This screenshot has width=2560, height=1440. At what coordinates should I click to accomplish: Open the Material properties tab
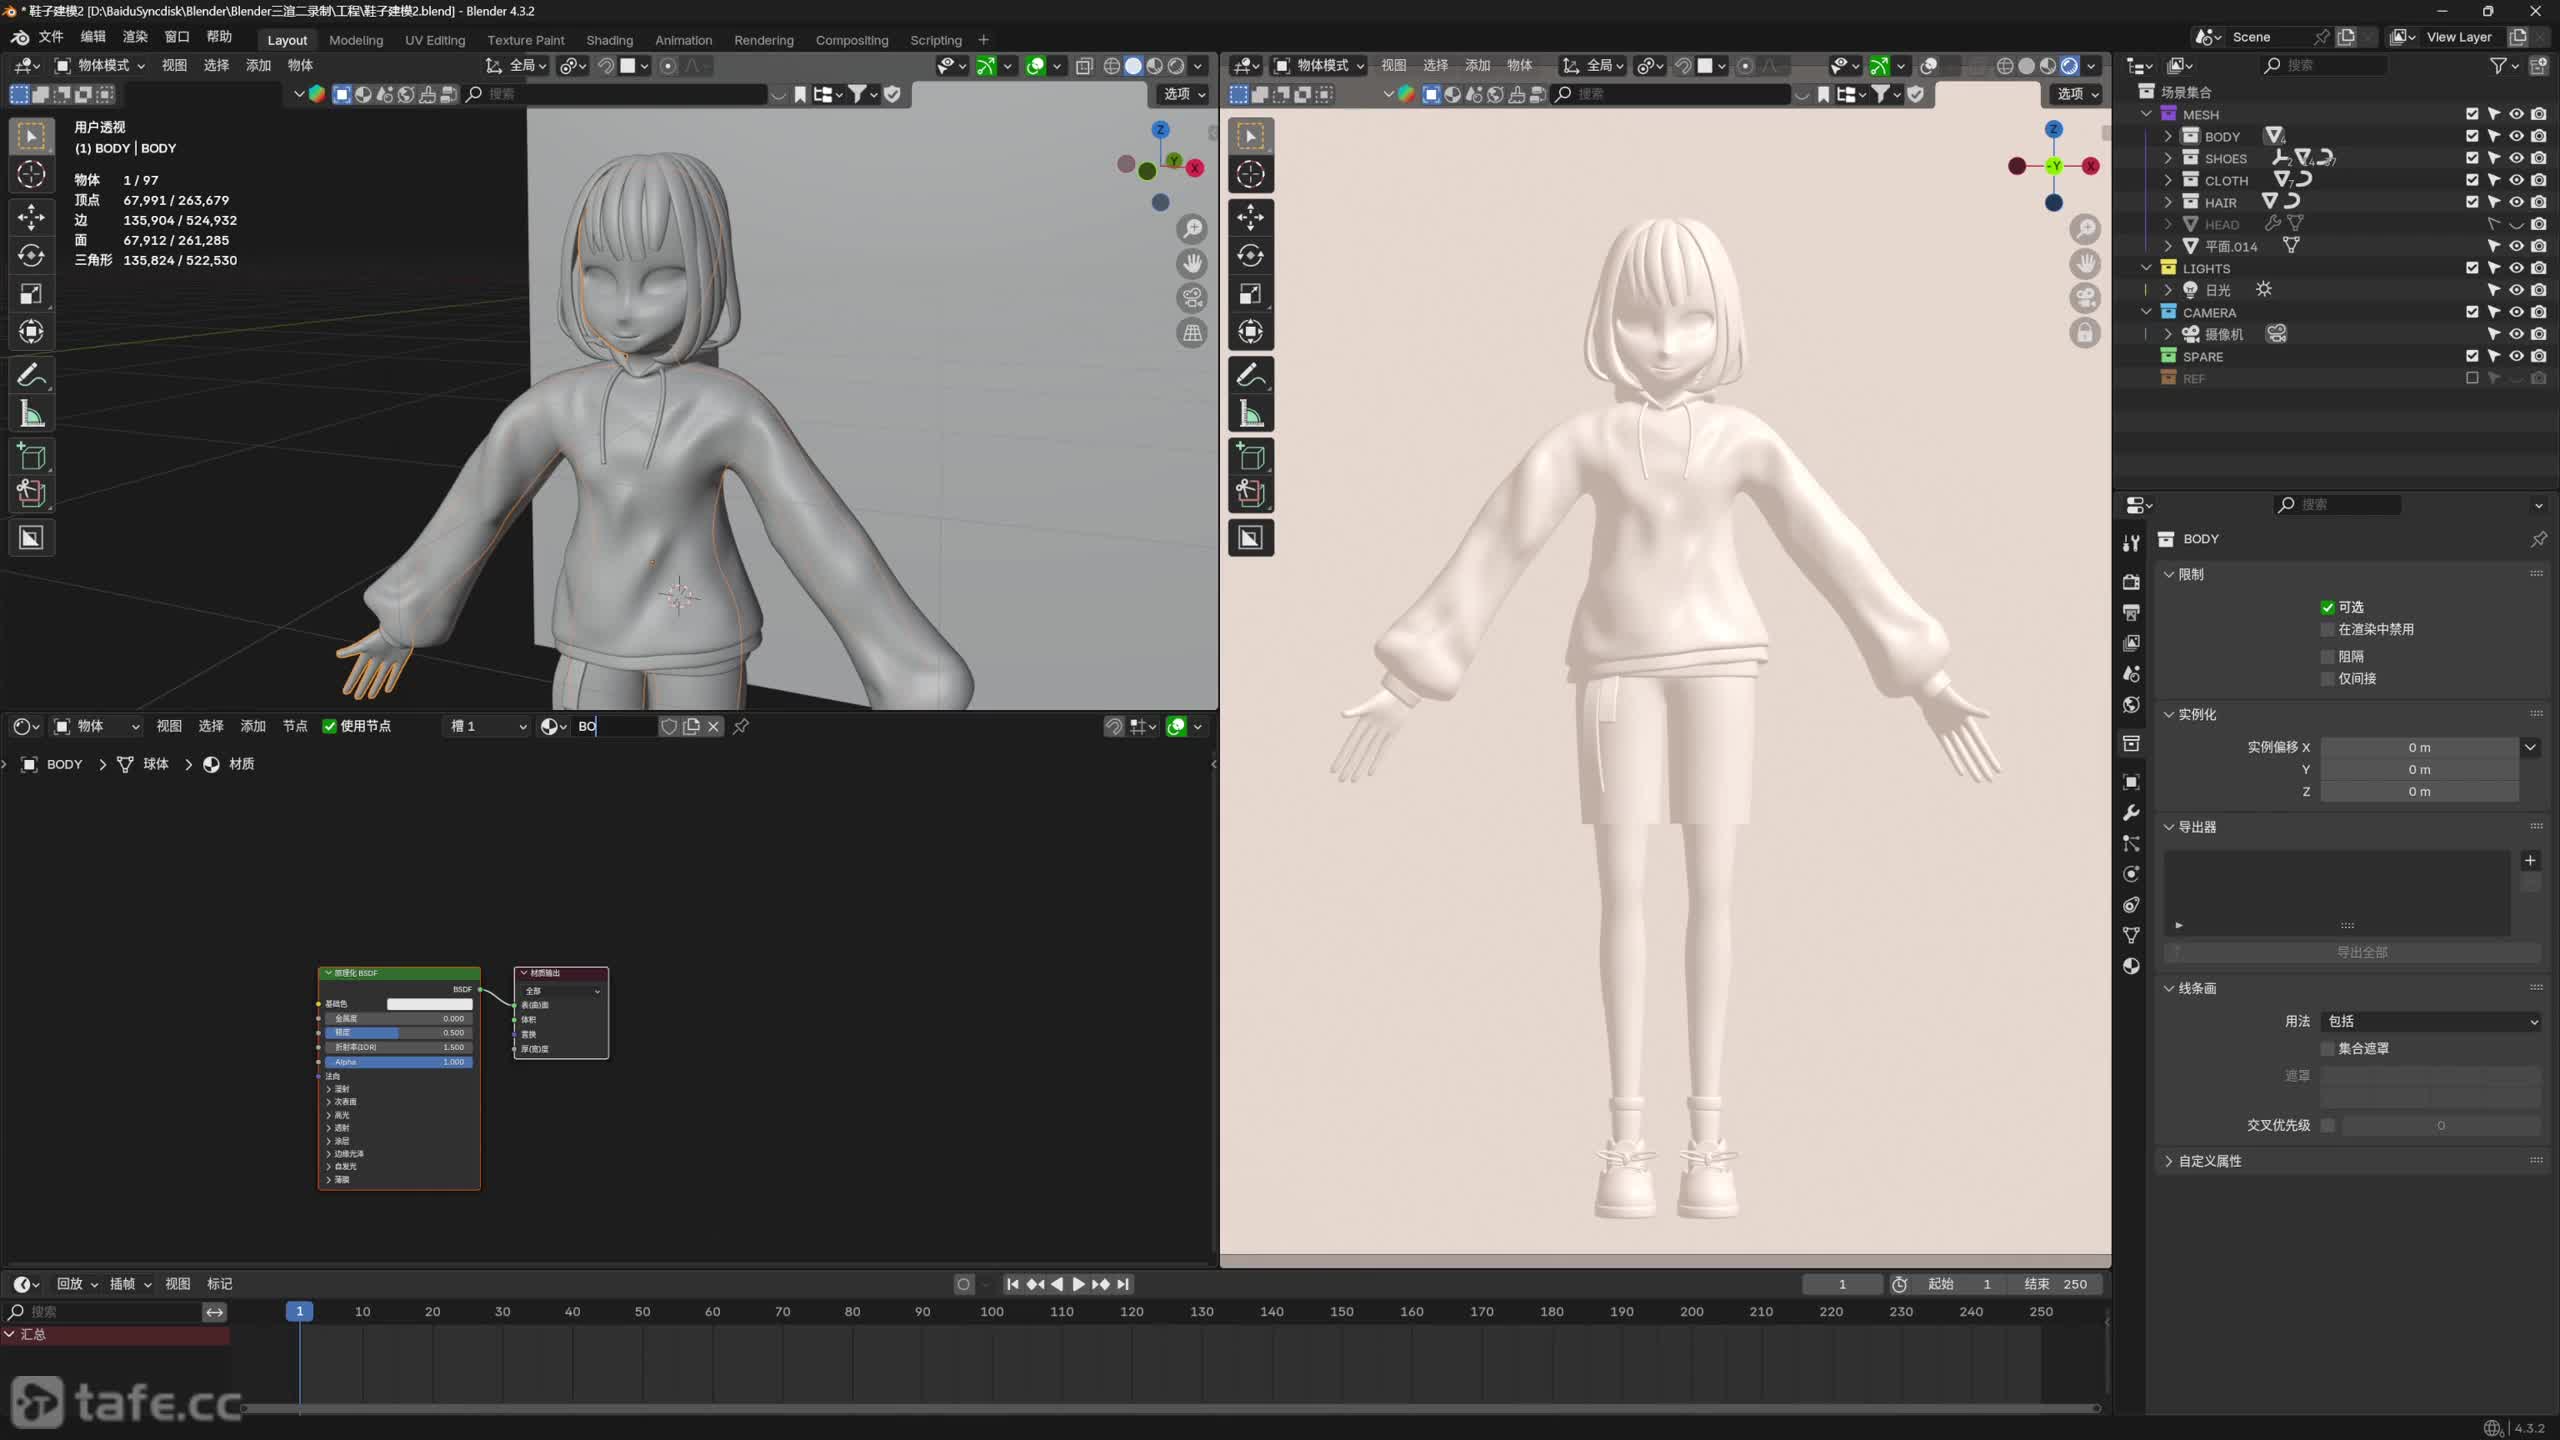(2131, 966)
